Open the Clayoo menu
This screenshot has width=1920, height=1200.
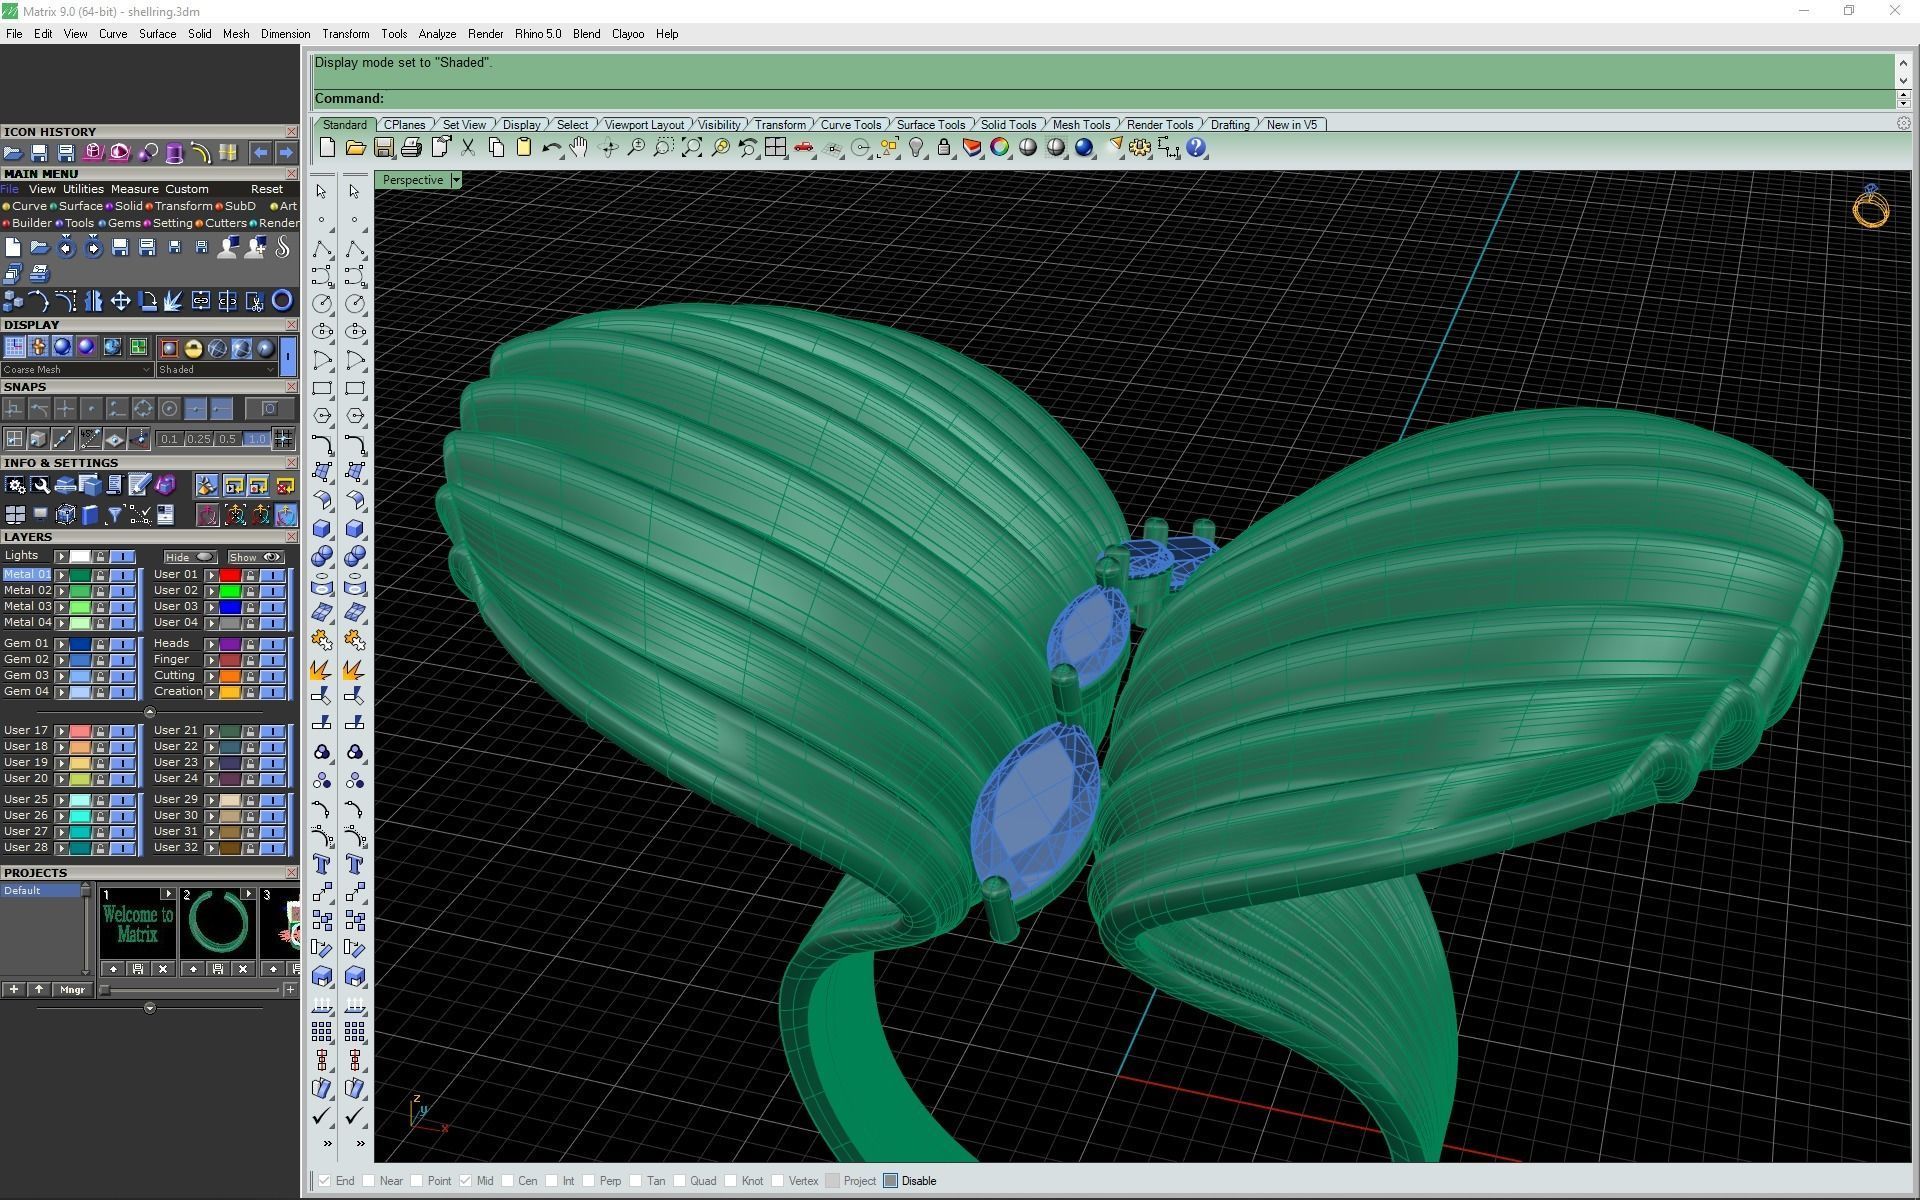[628, 34]
